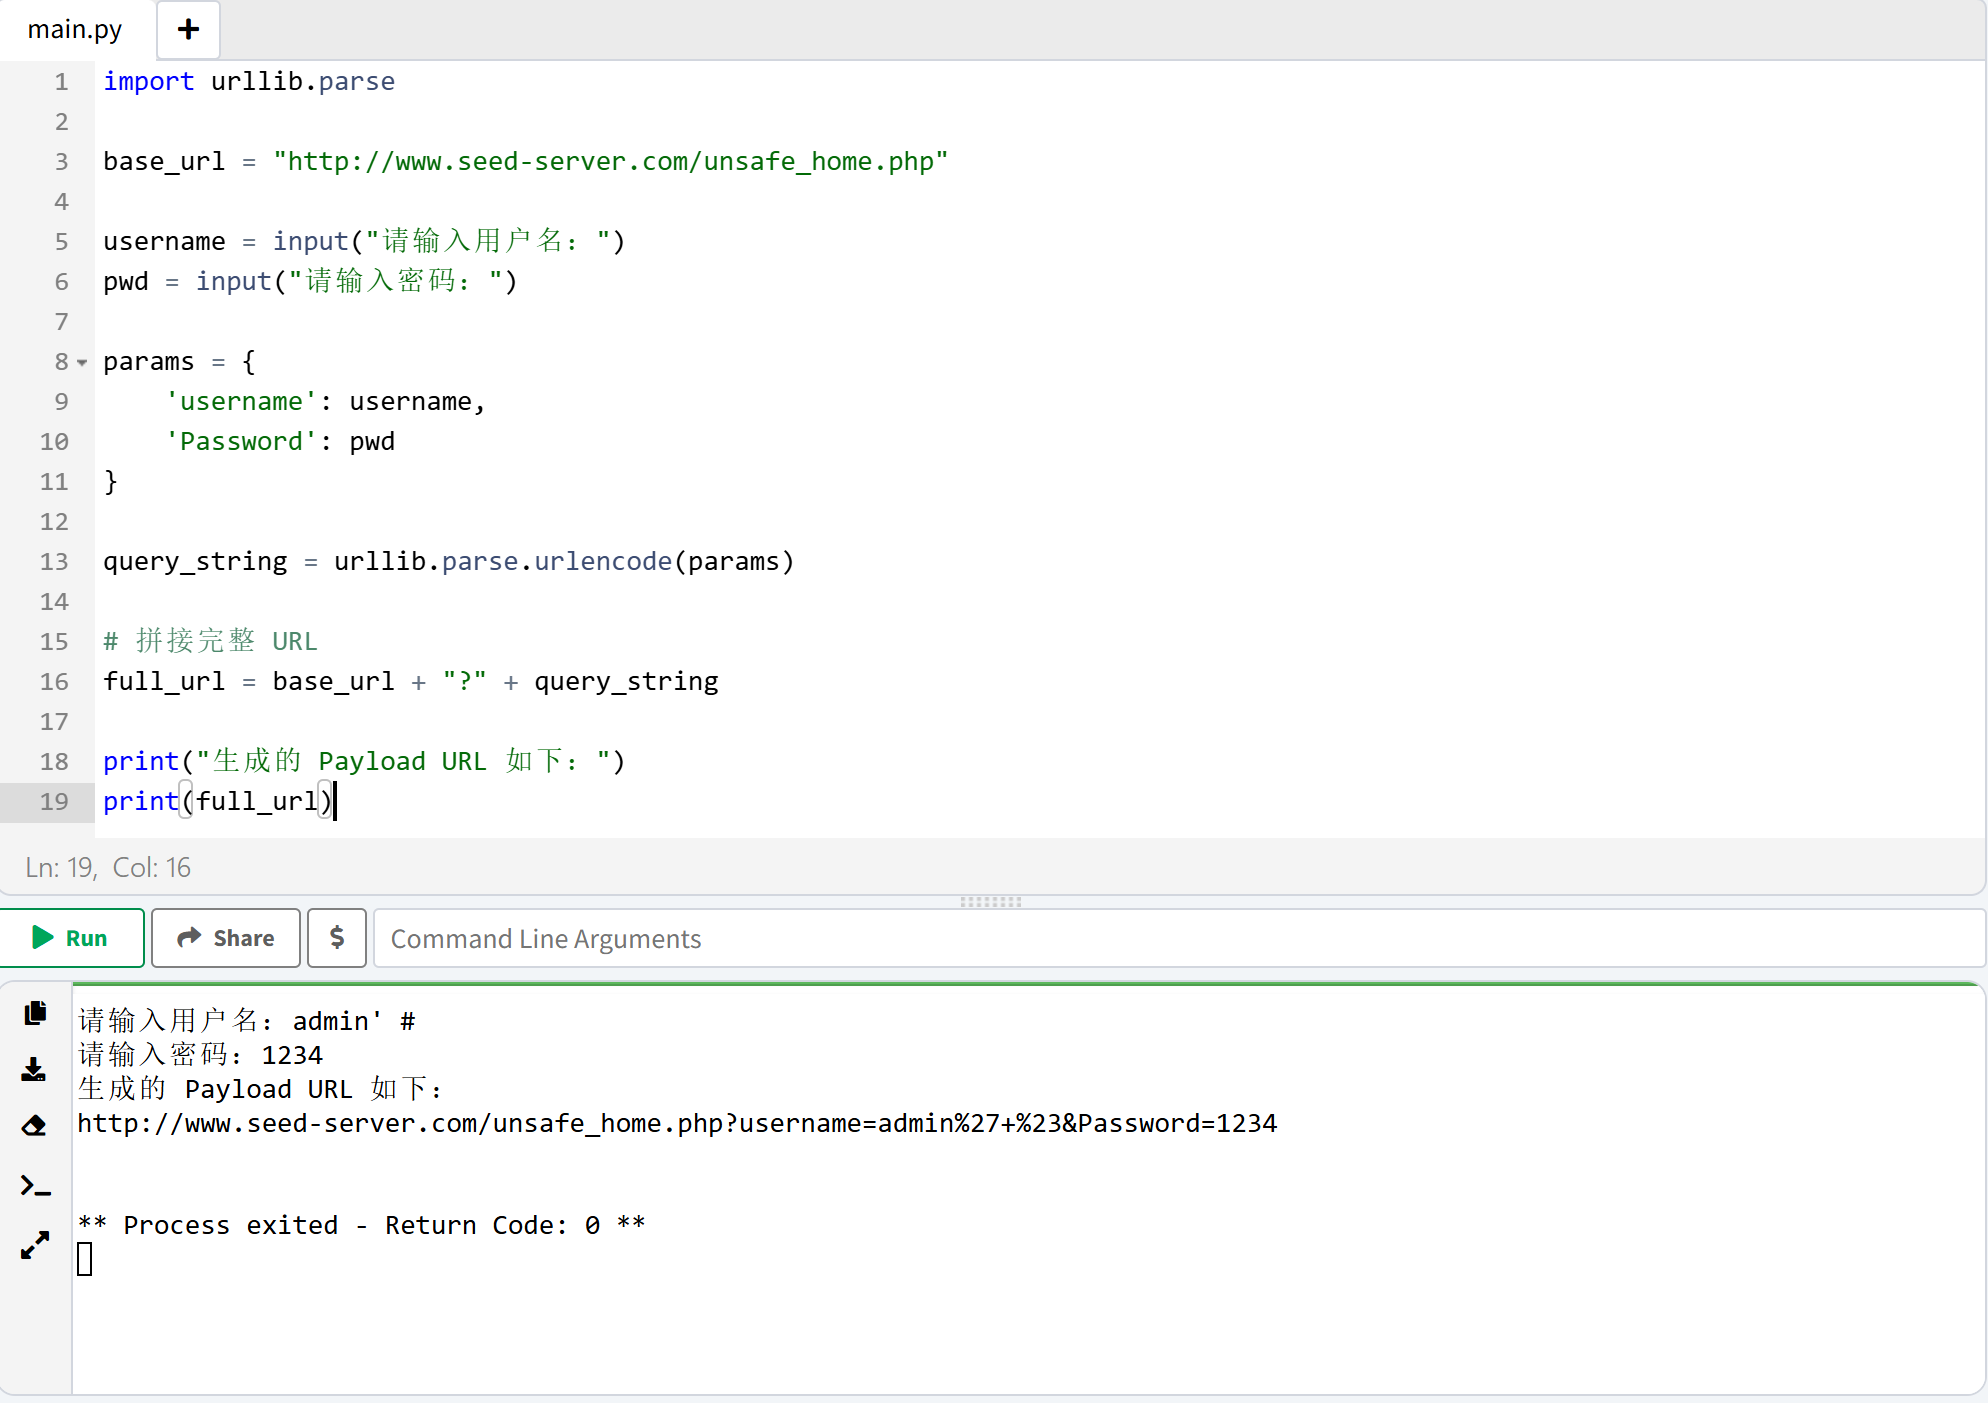Click the panel resize handle between editor and output
Screen dimensions: 1988x1403
pos(991,902)
